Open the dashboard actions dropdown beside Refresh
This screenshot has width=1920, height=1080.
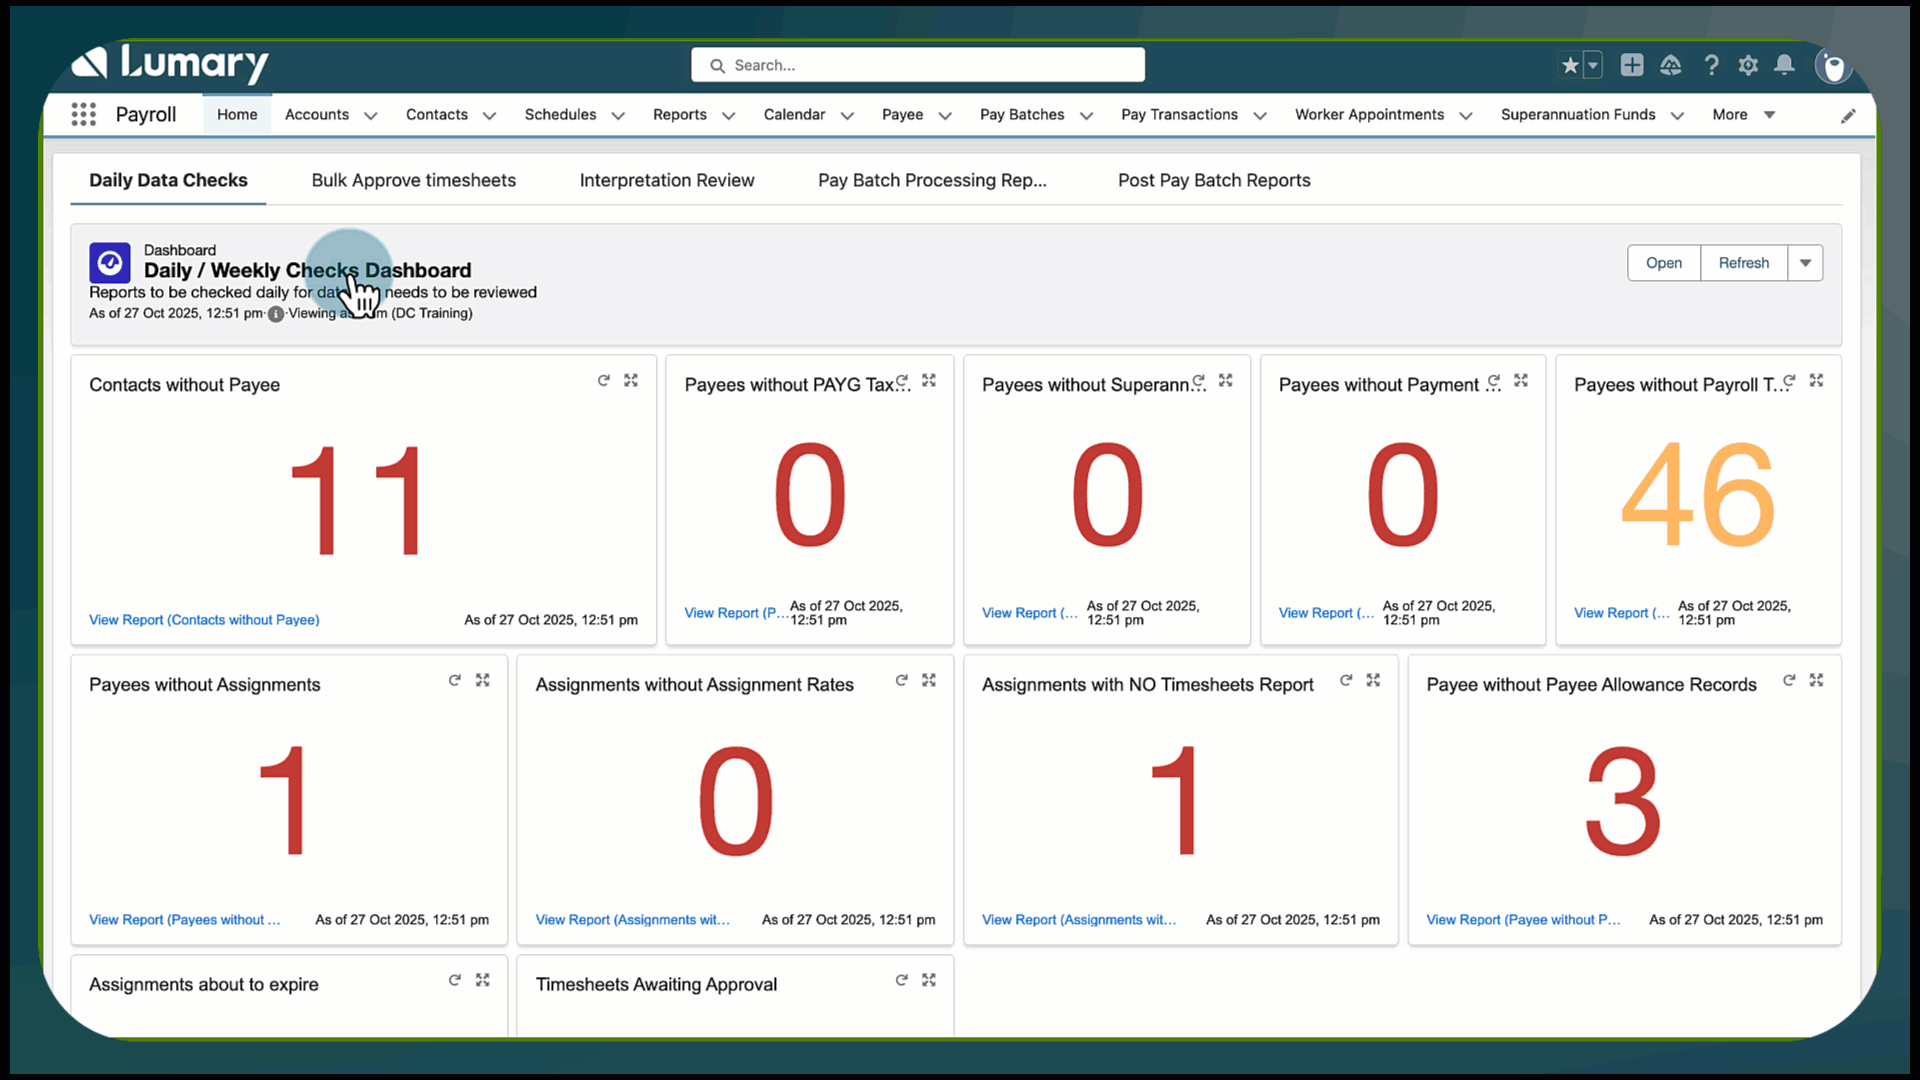tap(1806, 263)
